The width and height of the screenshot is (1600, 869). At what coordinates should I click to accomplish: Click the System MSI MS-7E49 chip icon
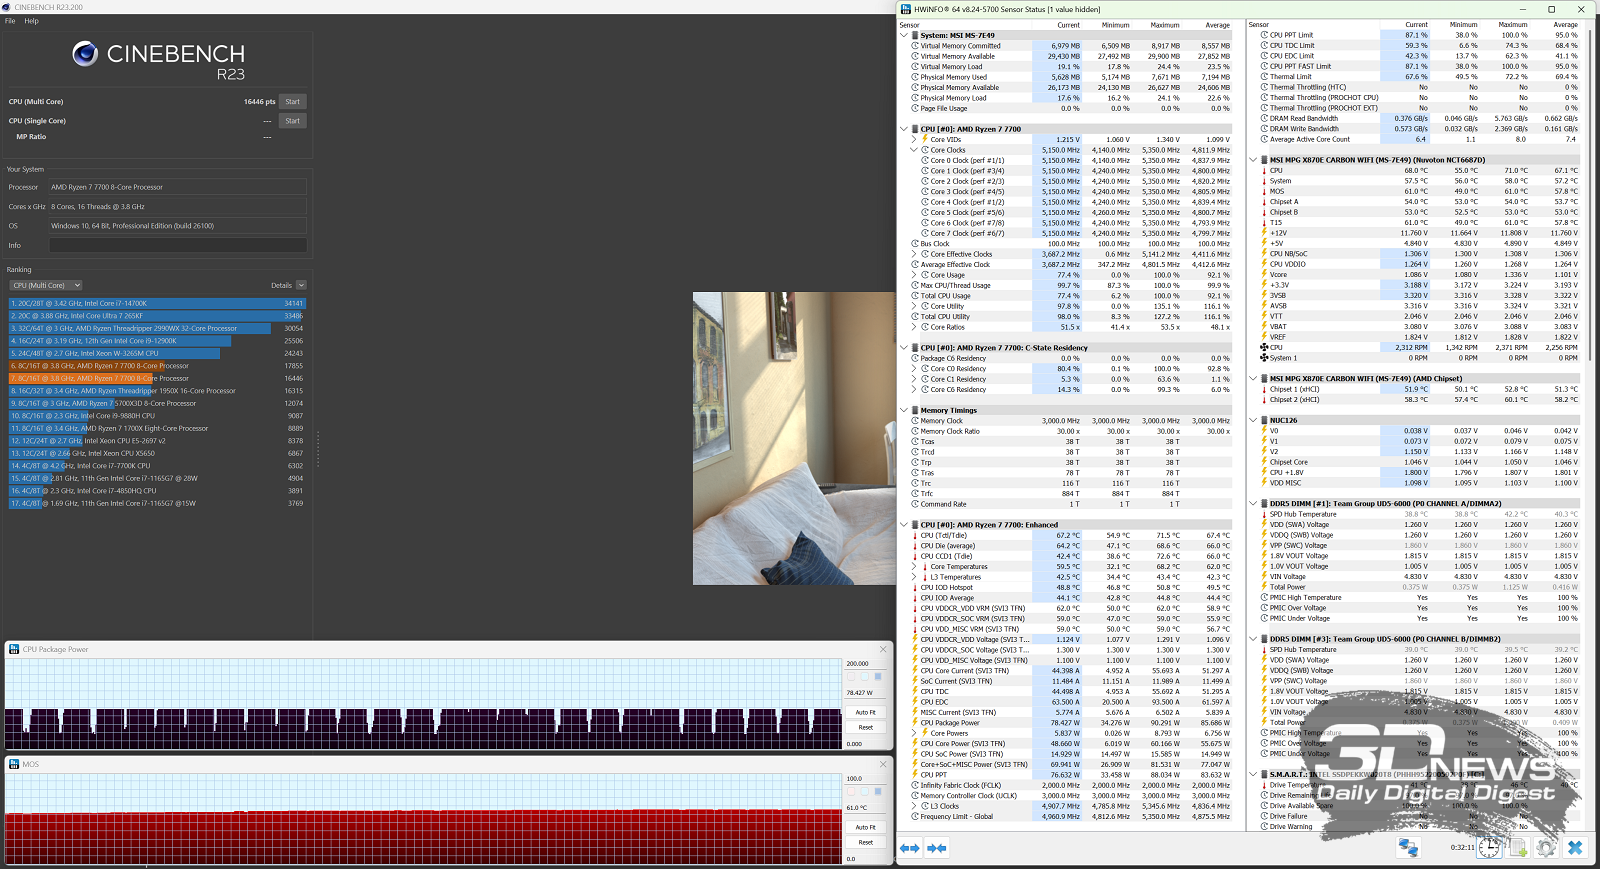(915, 35)
